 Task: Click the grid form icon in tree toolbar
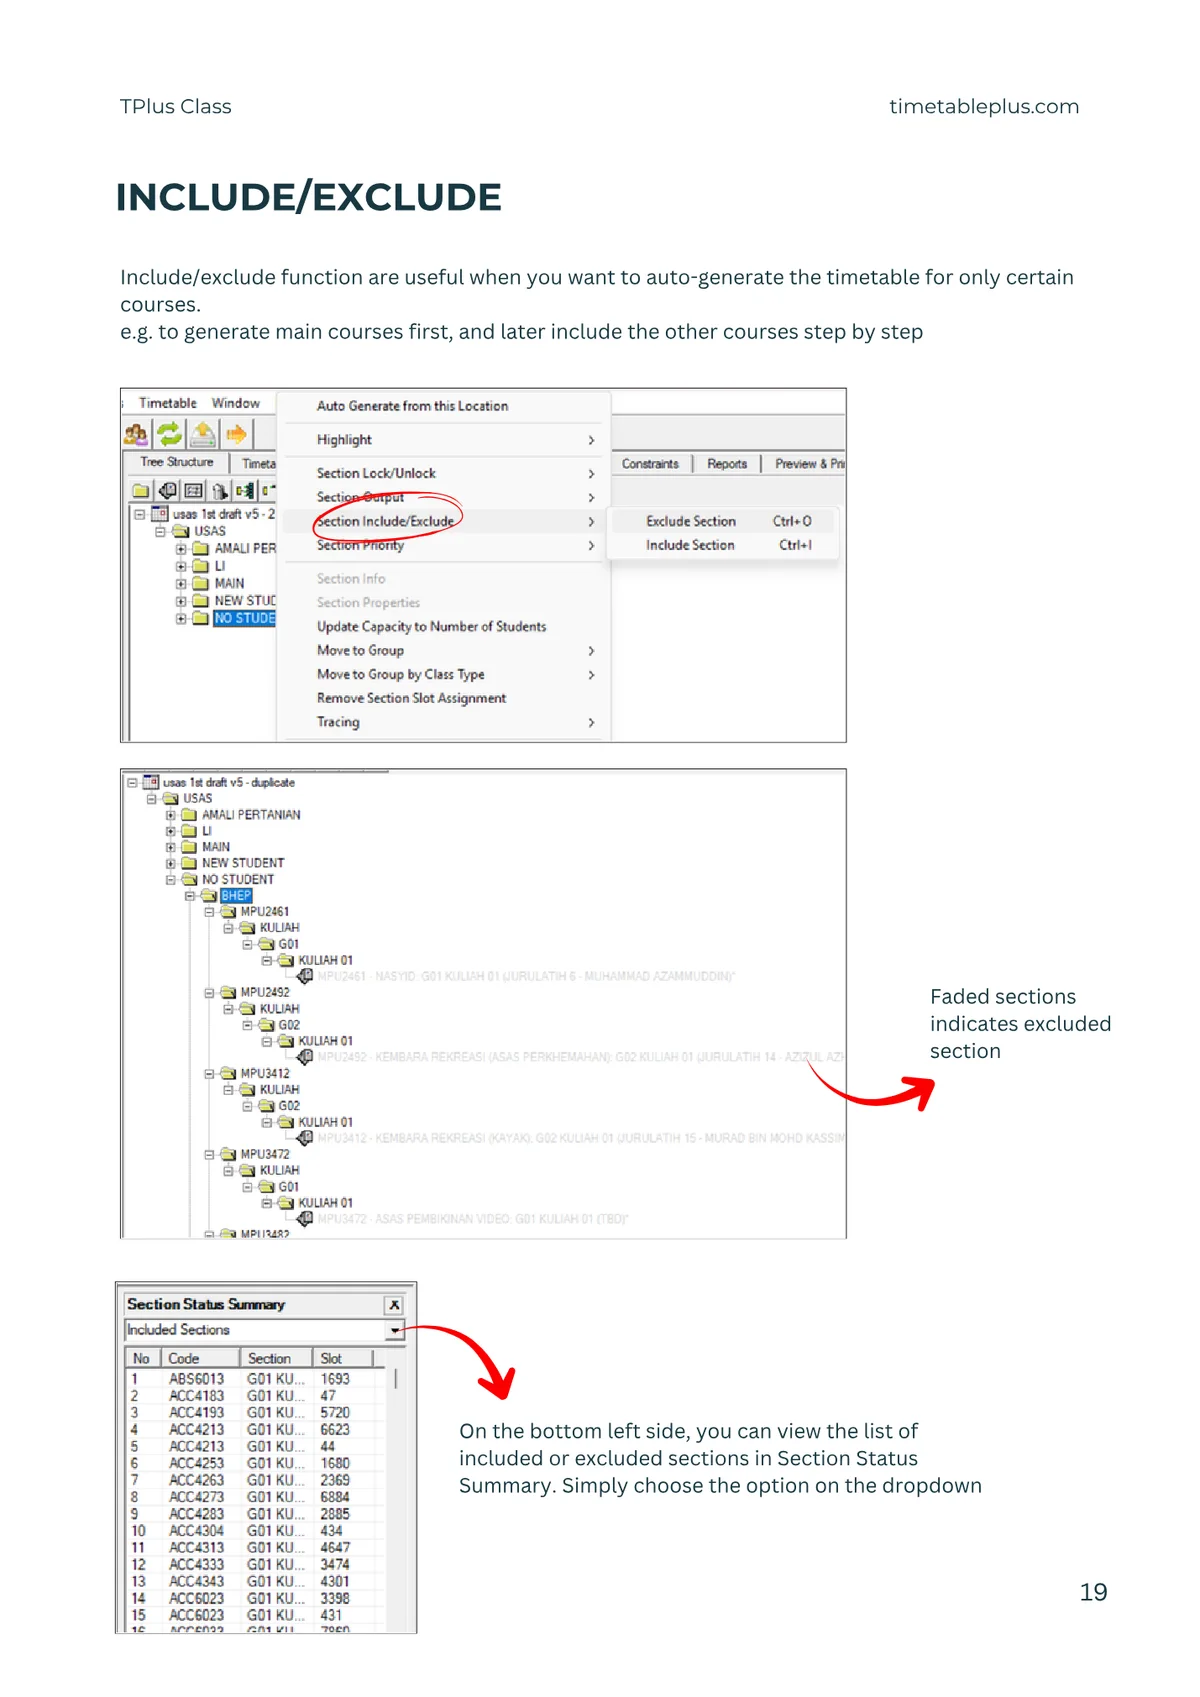pyautogui.click(x=194, y=491)
